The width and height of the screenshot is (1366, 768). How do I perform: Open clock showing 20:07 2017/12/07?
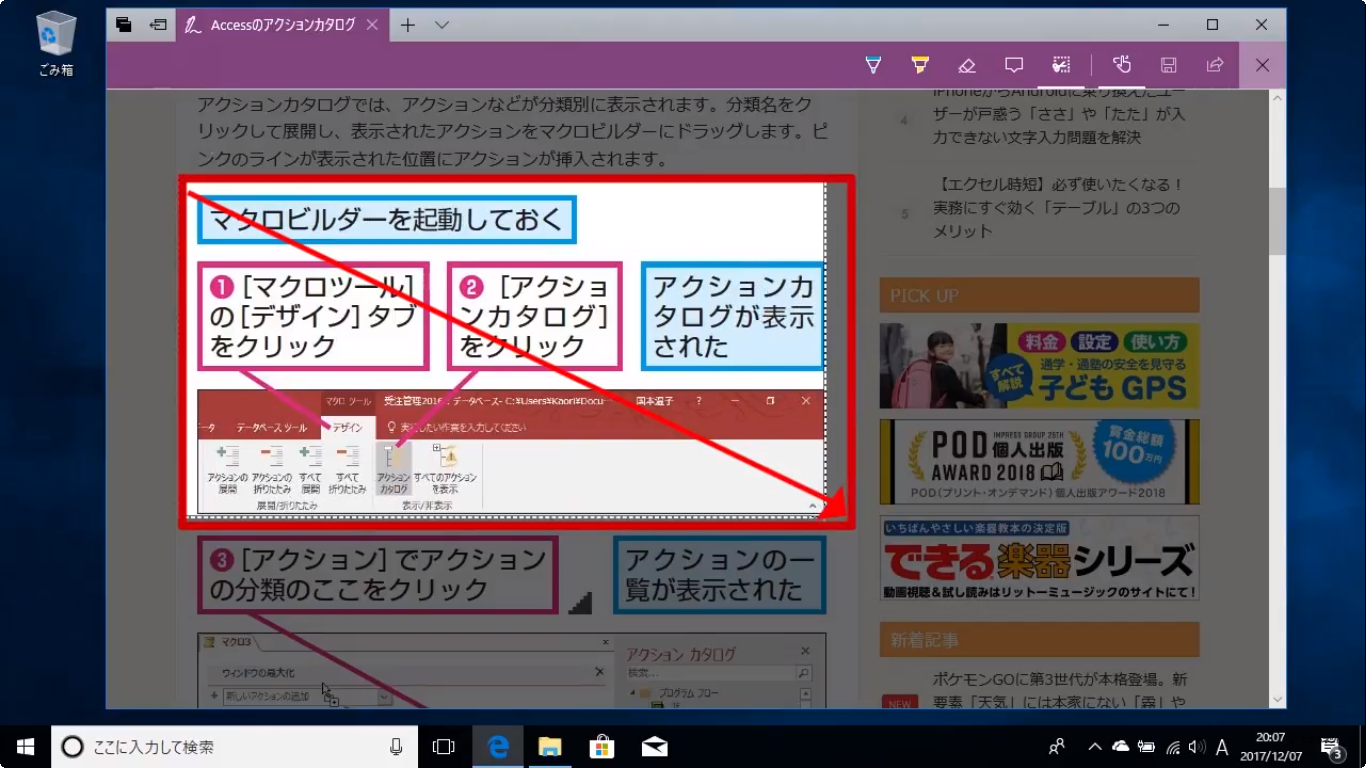point(1270,747)
